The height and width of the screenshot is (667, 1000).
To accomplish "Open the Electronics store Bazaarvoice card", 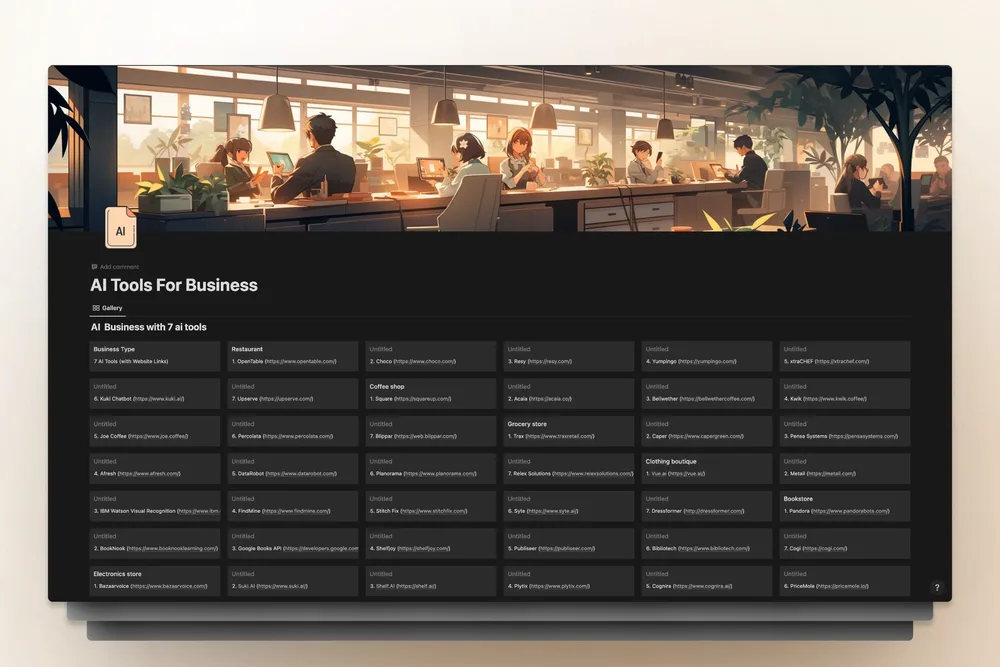I will (x=155, y=581).
